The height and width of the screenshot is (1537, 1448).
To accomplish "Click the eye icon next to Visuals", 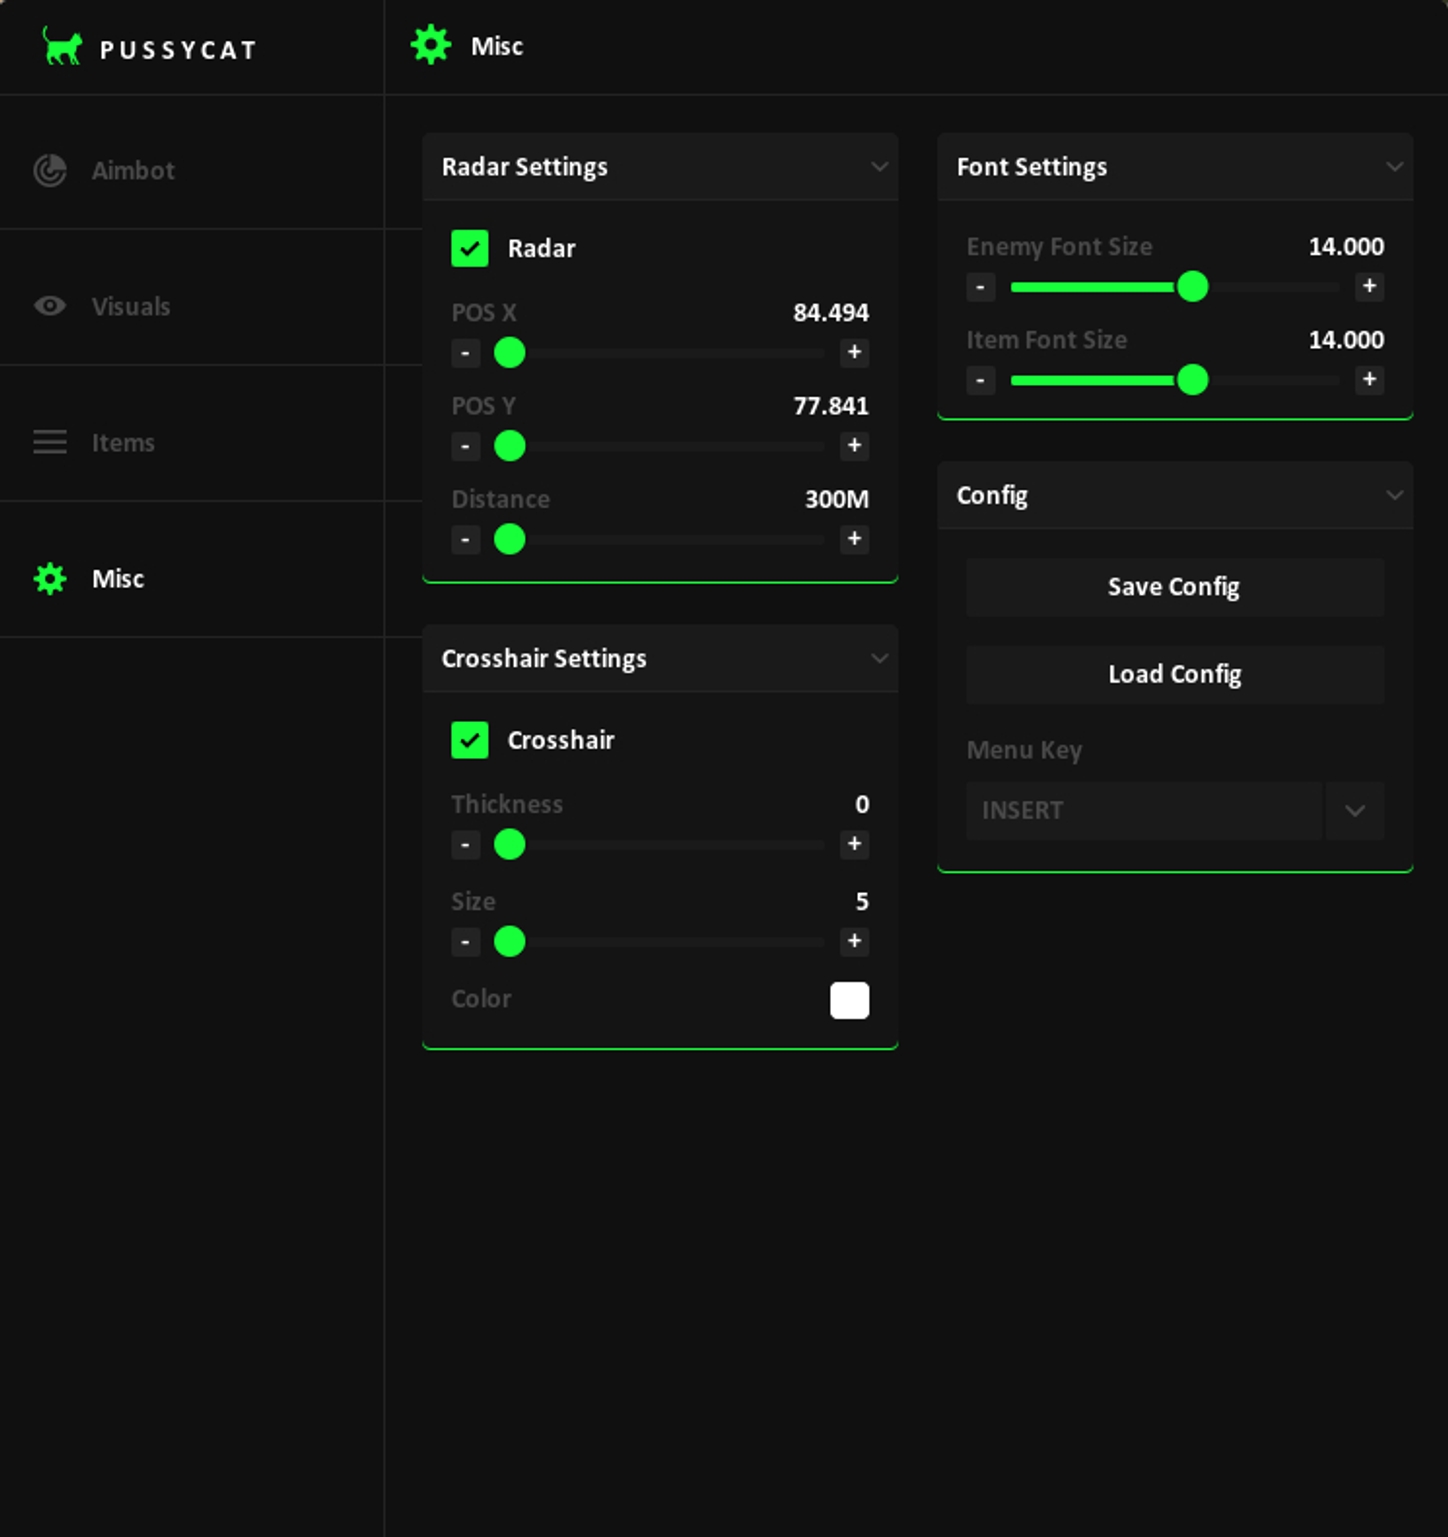I will (49, 306).
